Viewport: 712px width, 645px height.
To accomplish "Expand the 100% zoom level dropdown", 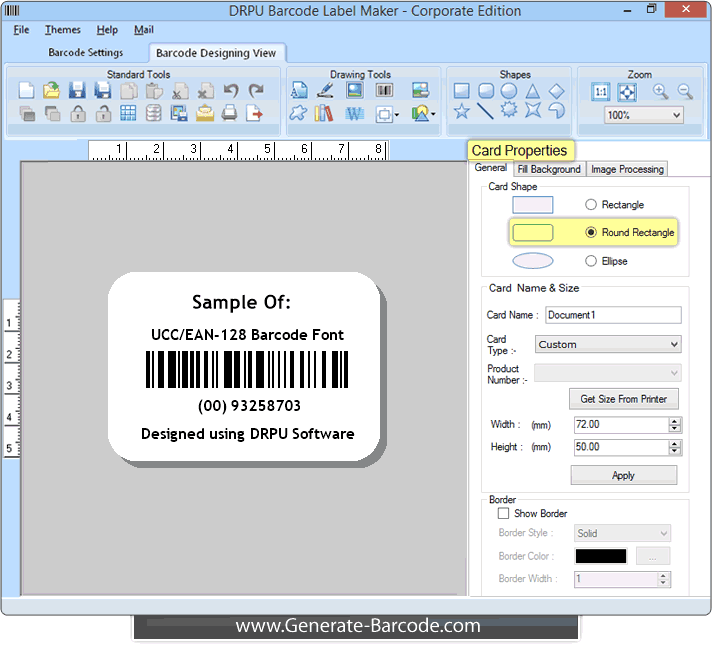I will (644, 115).
